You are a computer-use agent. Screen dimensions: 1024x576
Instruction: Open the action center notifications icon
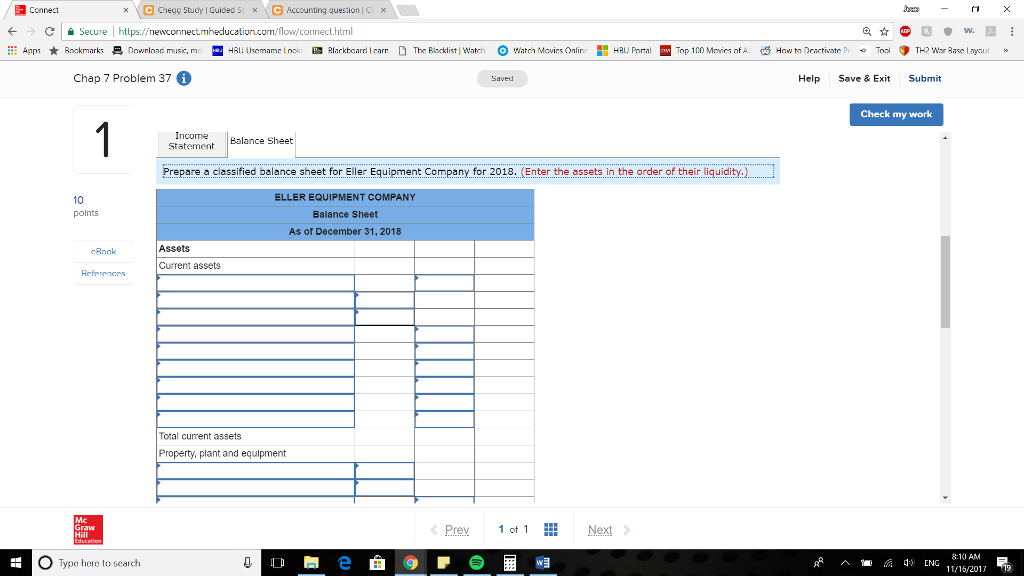(1004, 563)
